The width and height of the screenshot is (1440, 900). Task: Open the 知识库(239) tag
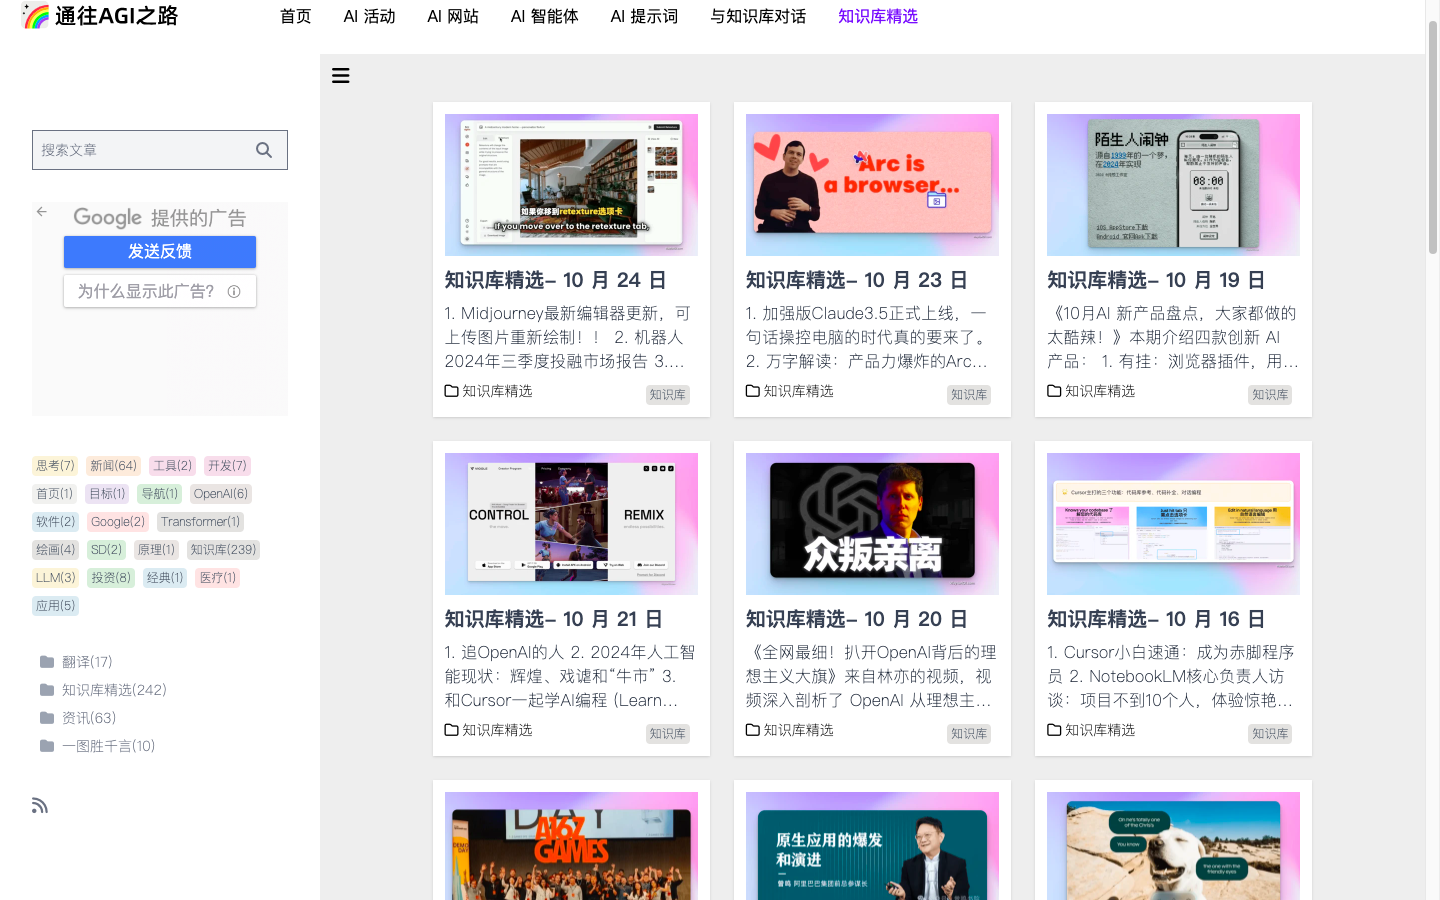tap(223, 550)
